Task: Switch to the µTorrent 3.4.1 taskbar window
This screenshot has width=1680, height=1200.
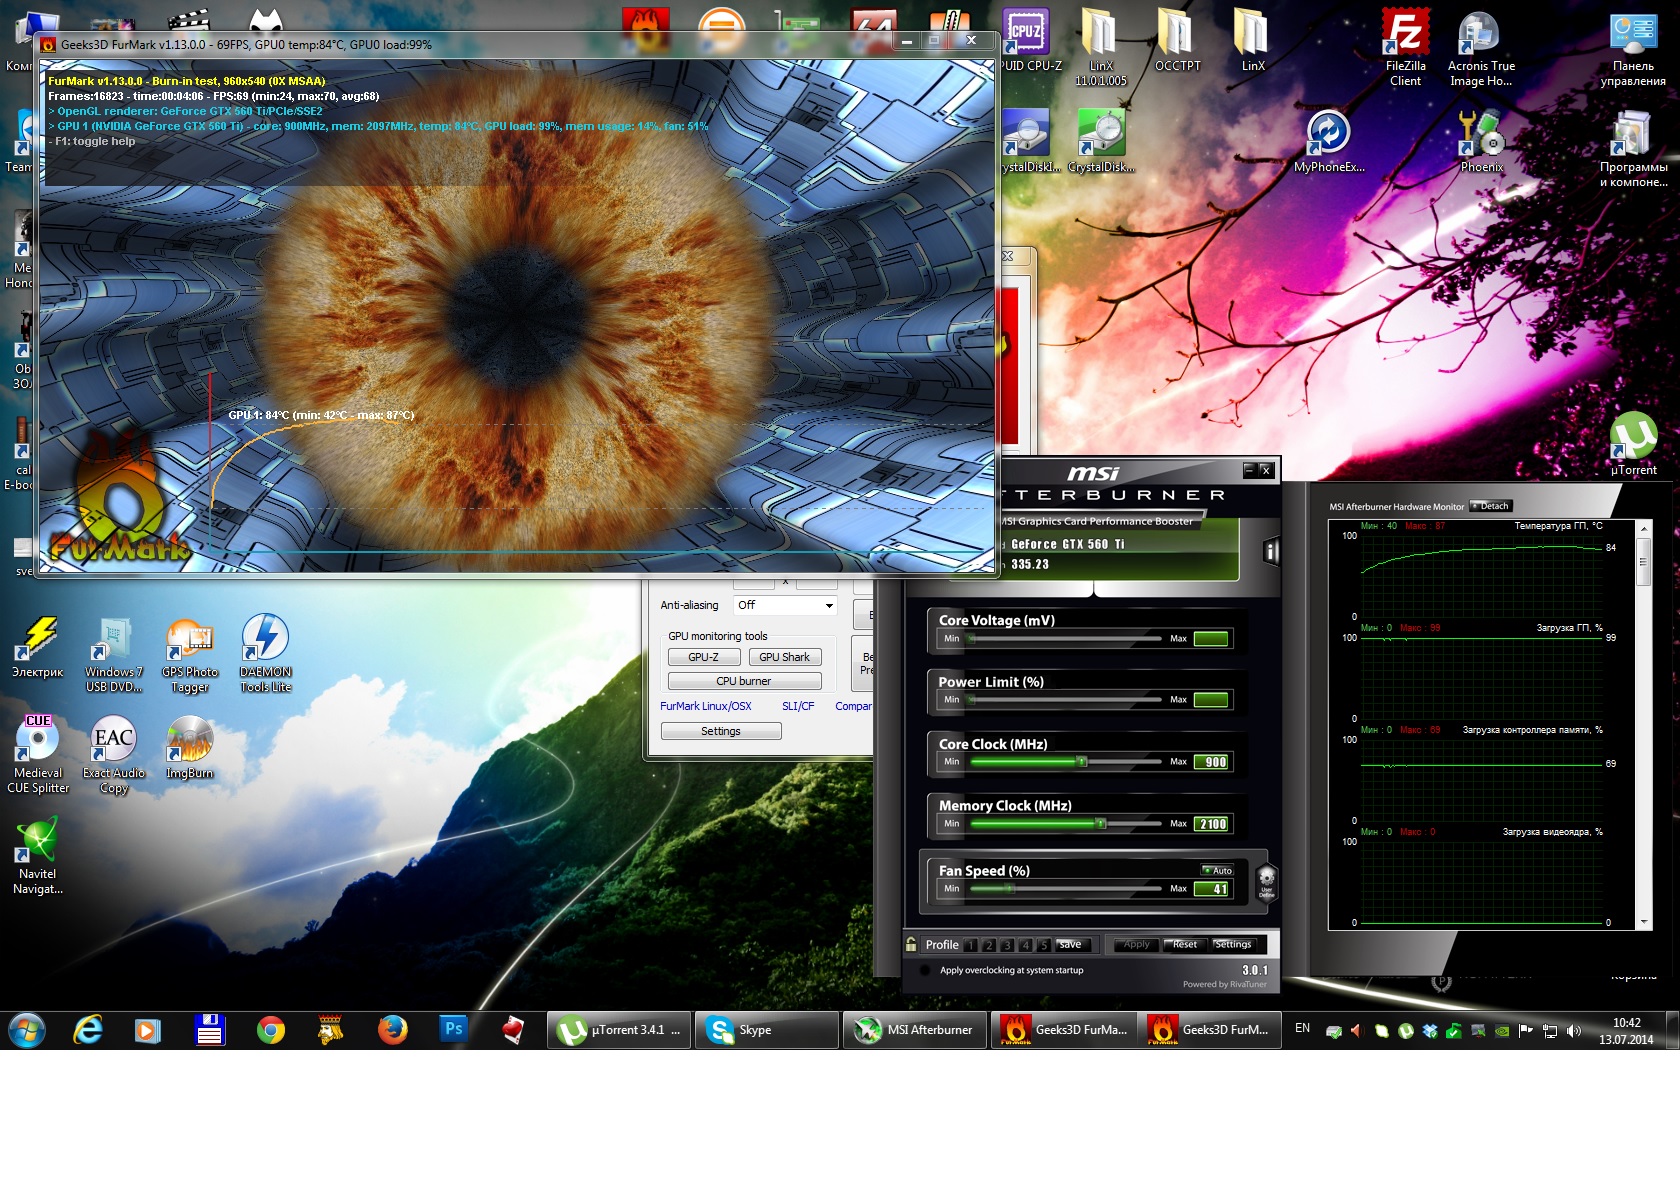Action: [619, 1030]
